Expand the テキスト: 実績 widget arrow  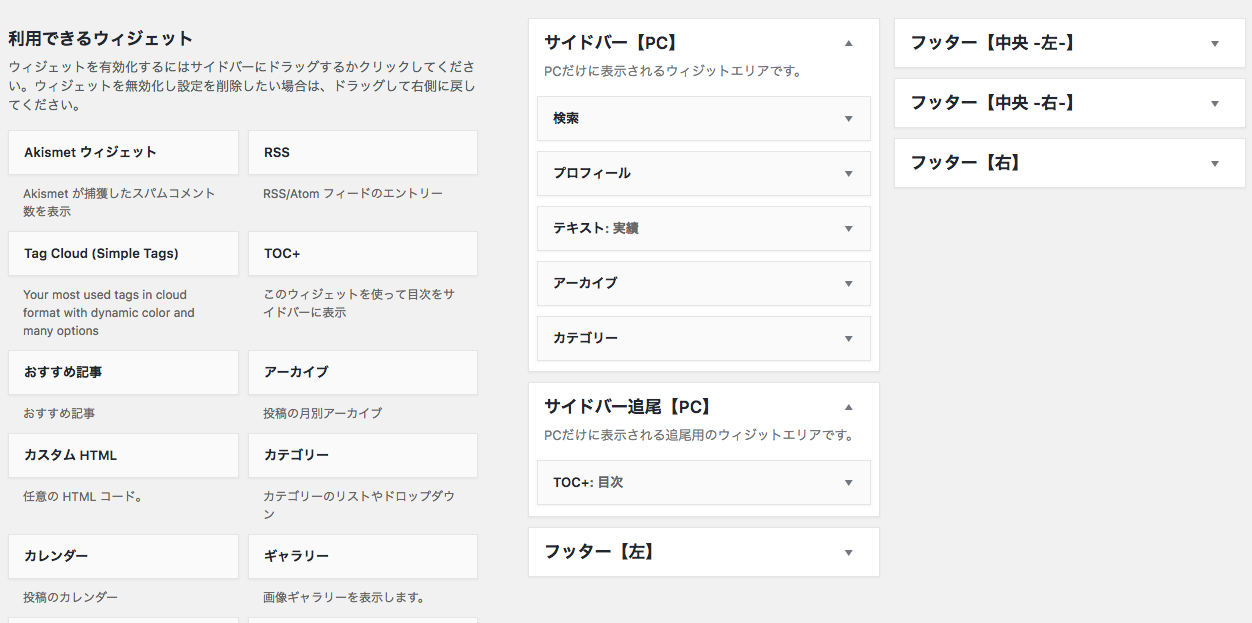click(849, 228)
